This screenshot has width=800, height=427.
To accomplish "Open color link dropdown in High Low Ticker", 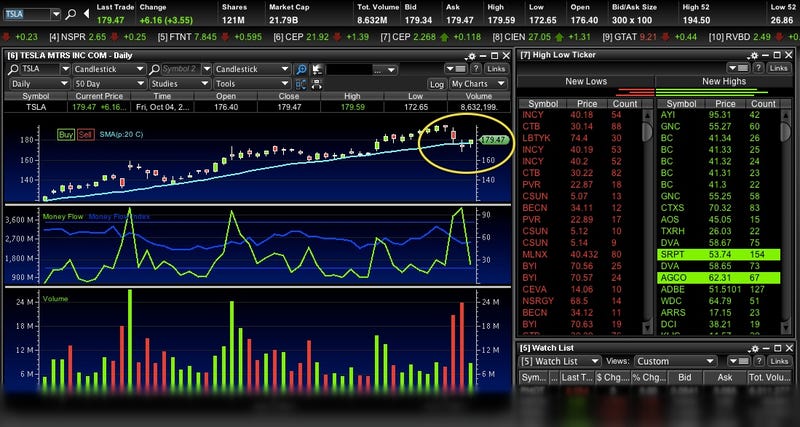I will 739,68.
